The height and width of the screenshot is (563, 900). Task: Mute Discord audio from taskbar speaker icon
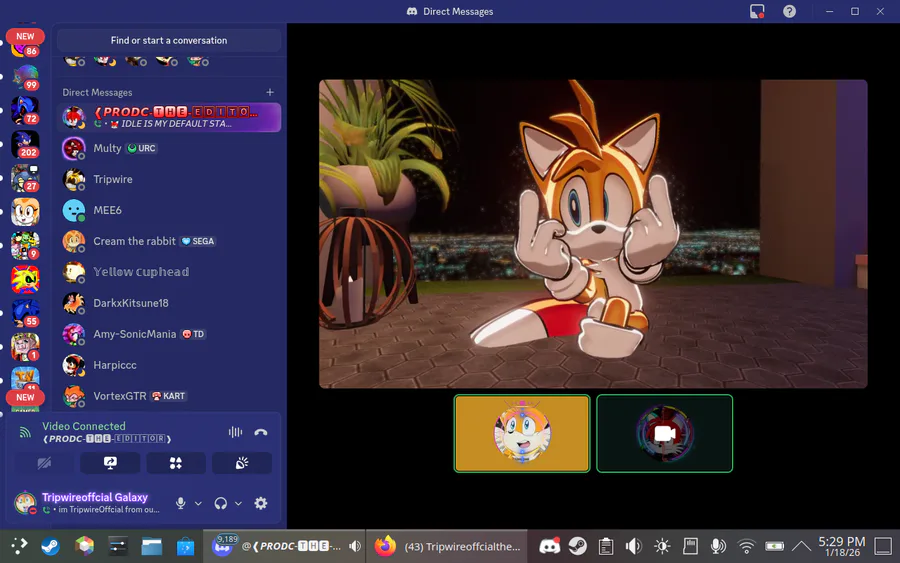point(355,546)
